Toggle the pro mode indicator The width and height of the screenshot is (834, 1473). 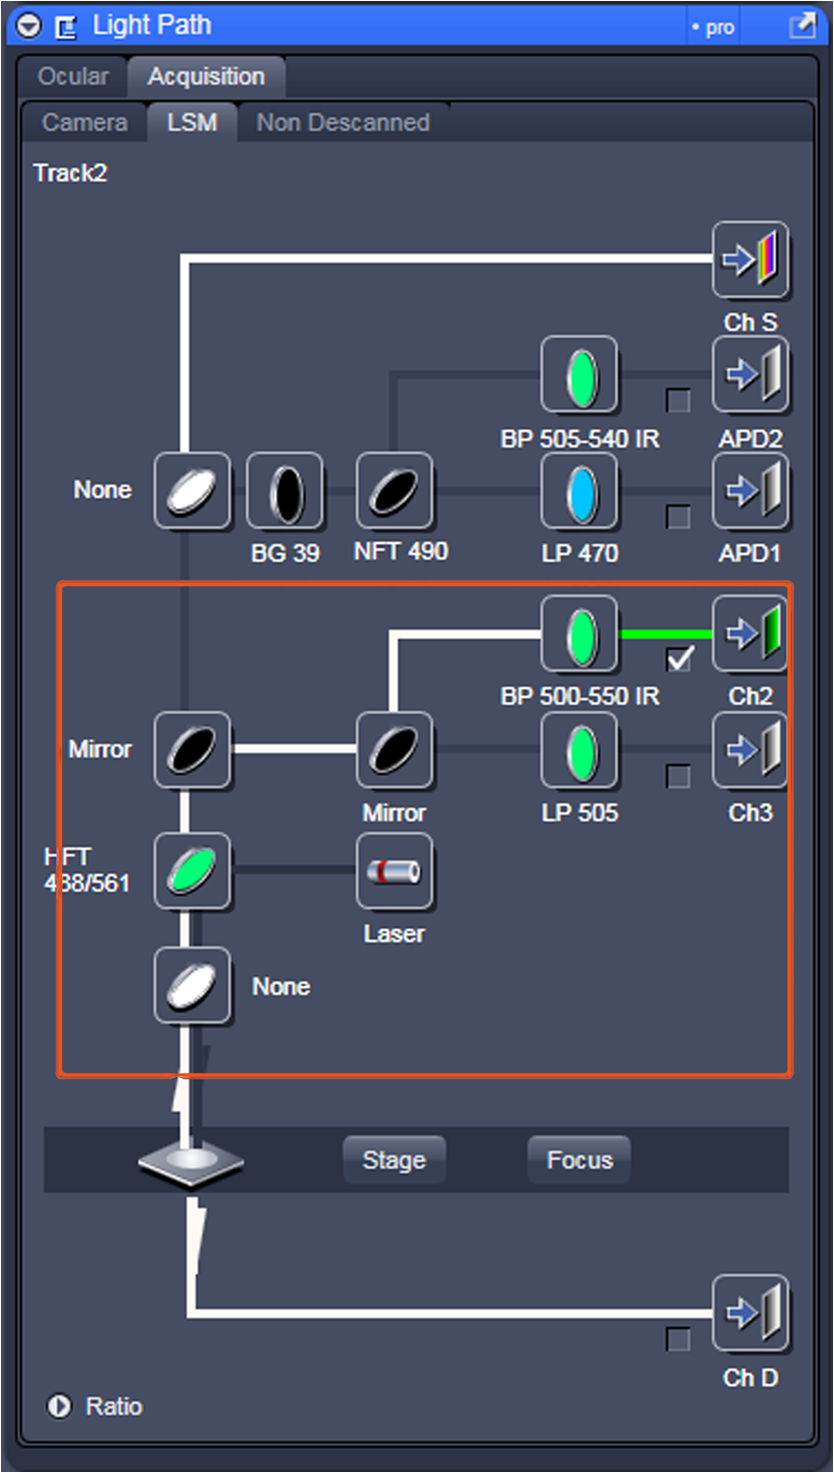713,28
